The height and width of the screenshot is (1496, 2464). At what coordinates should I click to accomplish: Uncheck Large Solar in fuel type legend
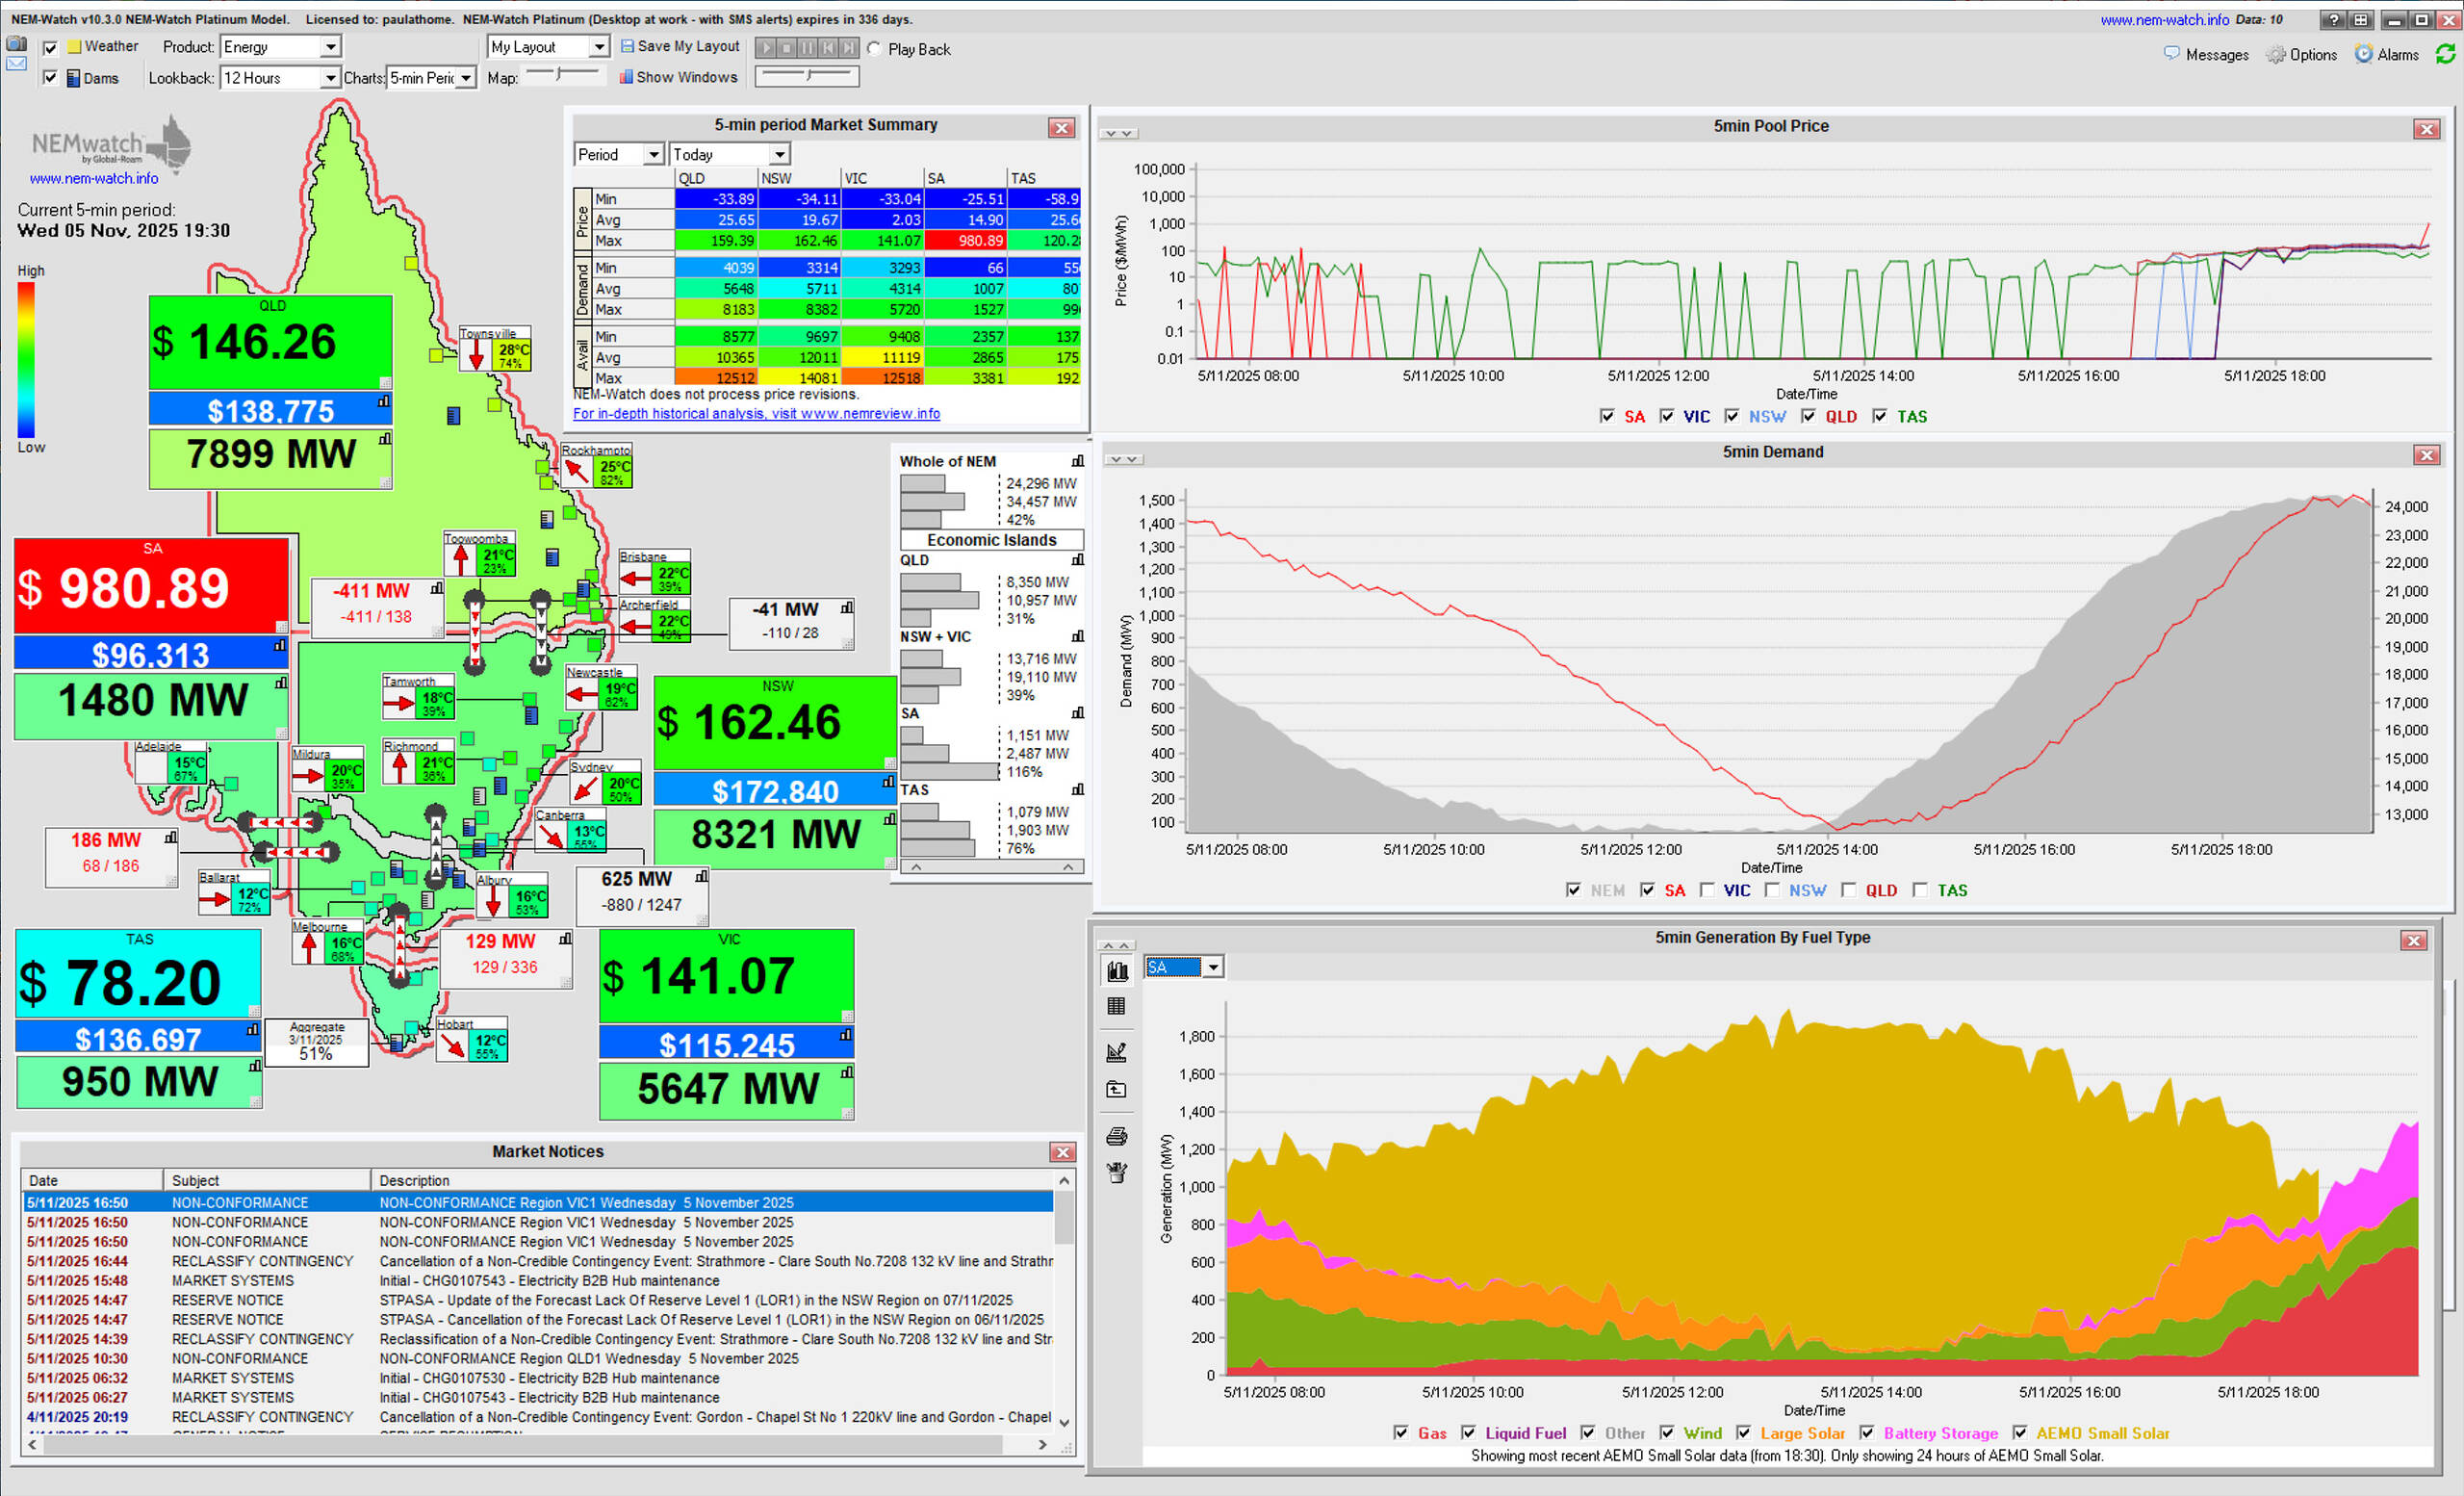1744,1433
